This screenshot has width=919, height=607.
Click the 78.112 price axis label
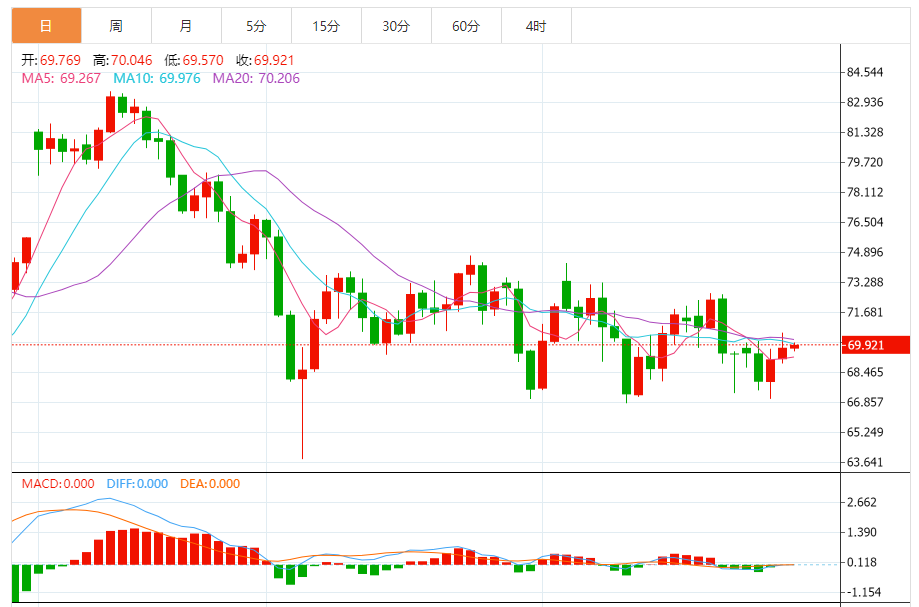coord(864,192)
